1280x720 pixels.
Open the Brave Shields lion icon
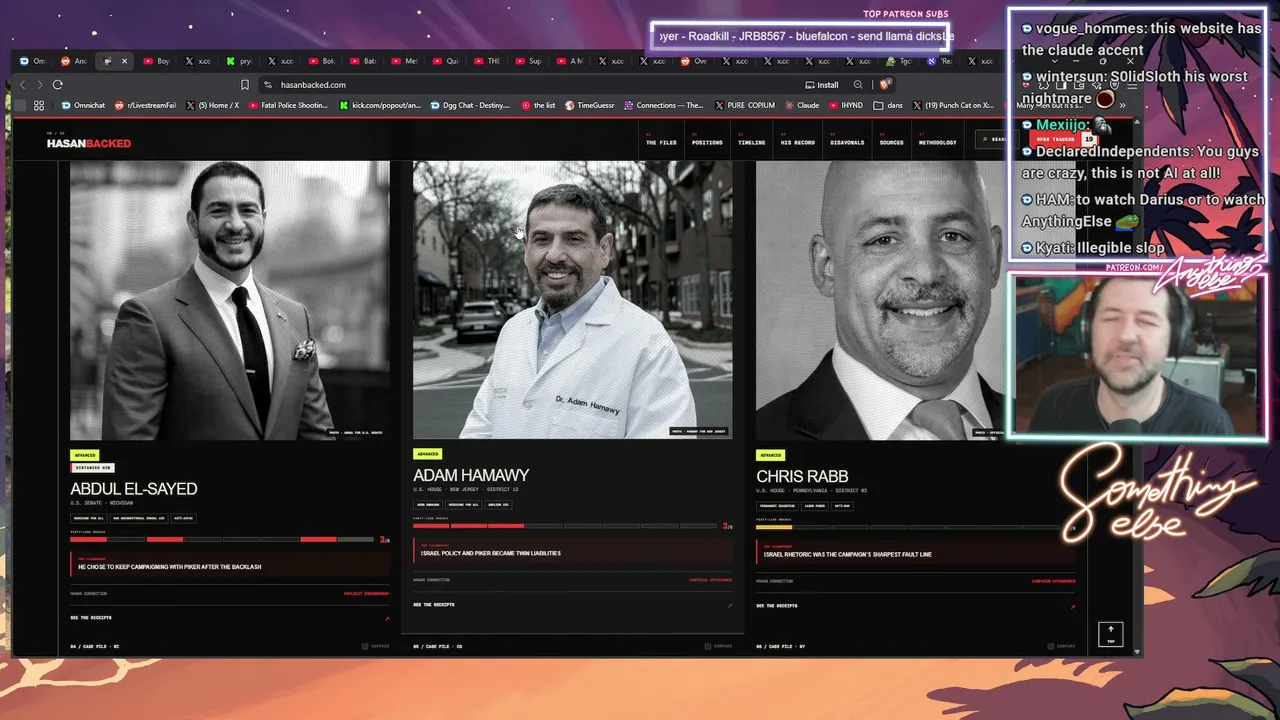(x=885, y=85)
